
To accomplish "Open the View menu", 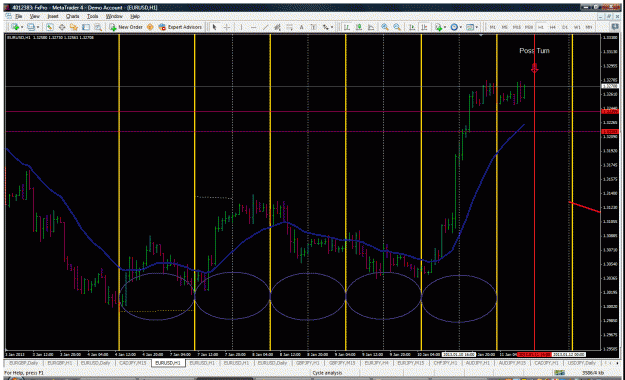I will 35,16.
